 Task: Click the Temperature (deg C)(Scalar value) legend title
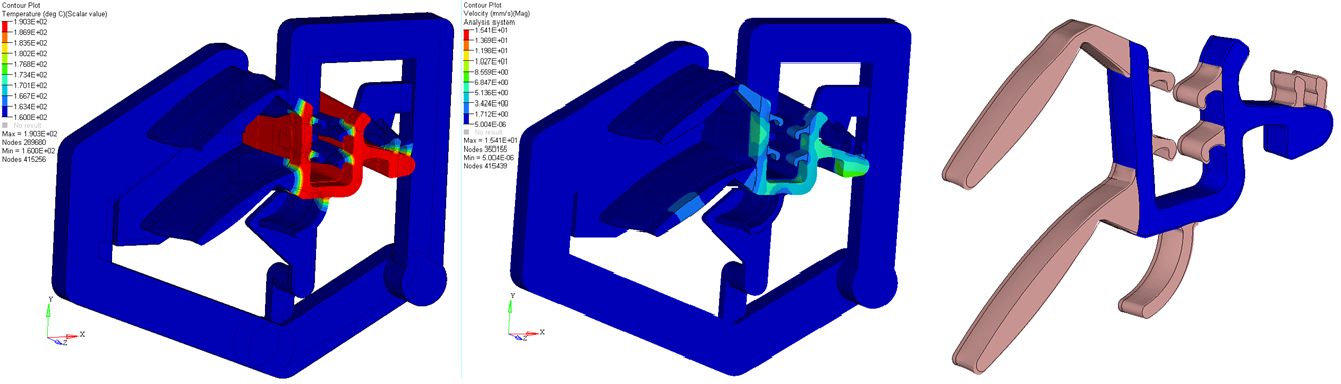54,14
